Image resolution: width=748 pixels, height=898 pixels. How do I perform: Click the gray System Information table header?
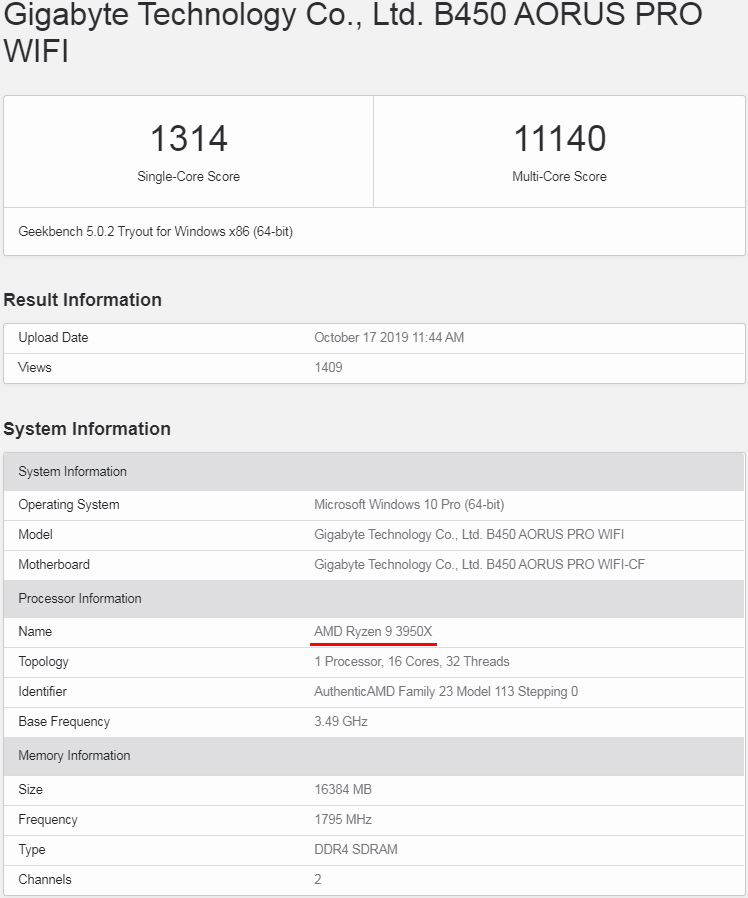click(x=374, y=471)
